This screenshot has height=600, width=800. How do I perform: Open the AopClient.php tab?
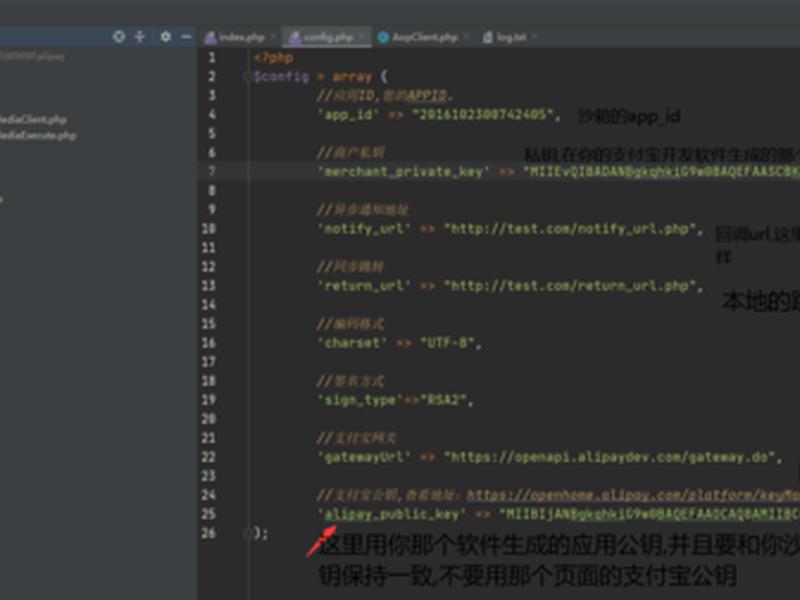[x=424, y=37]
